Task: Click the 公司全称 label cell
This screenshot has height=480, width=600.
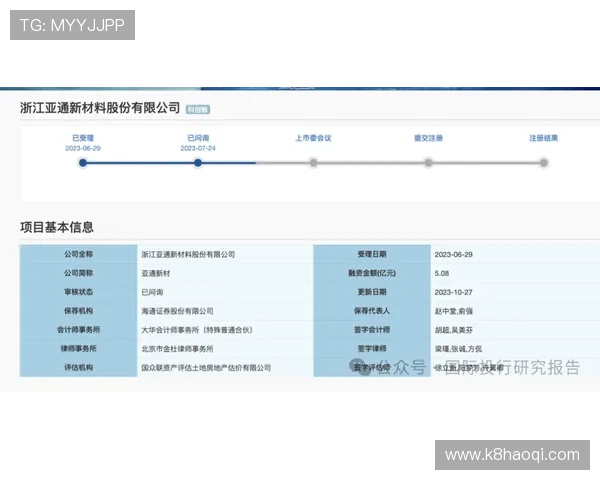Action: point(78,254)
